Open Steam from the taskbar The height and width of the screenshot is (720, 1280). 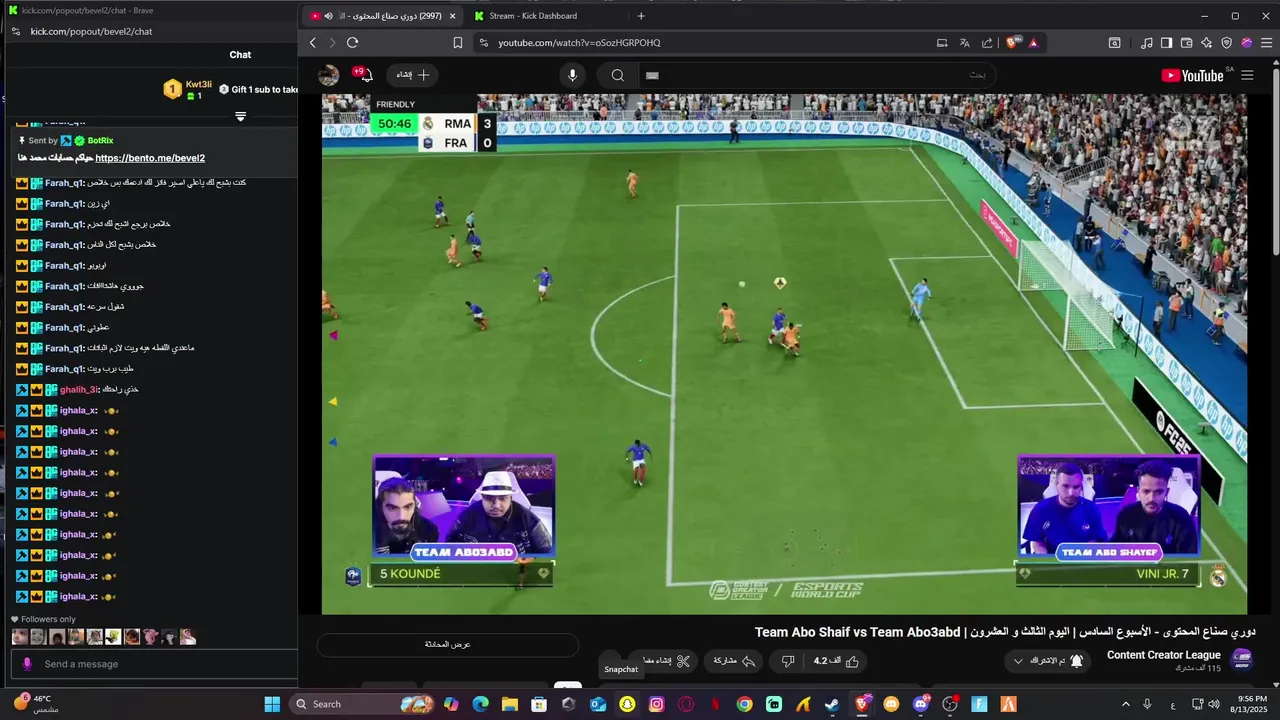pyautogui.click(x=832, y=704)
